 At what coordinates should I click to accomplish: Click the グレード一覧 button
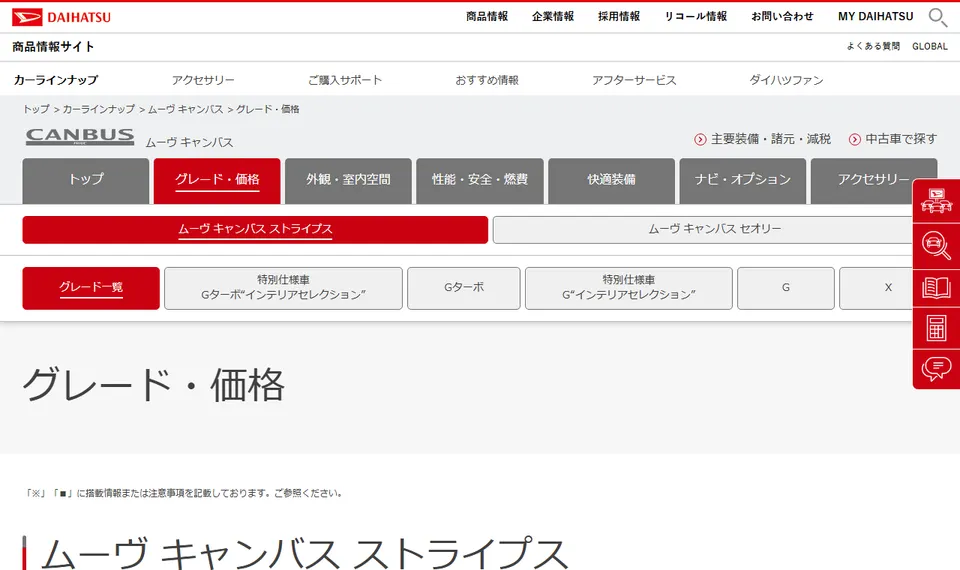tap(91, 288)
